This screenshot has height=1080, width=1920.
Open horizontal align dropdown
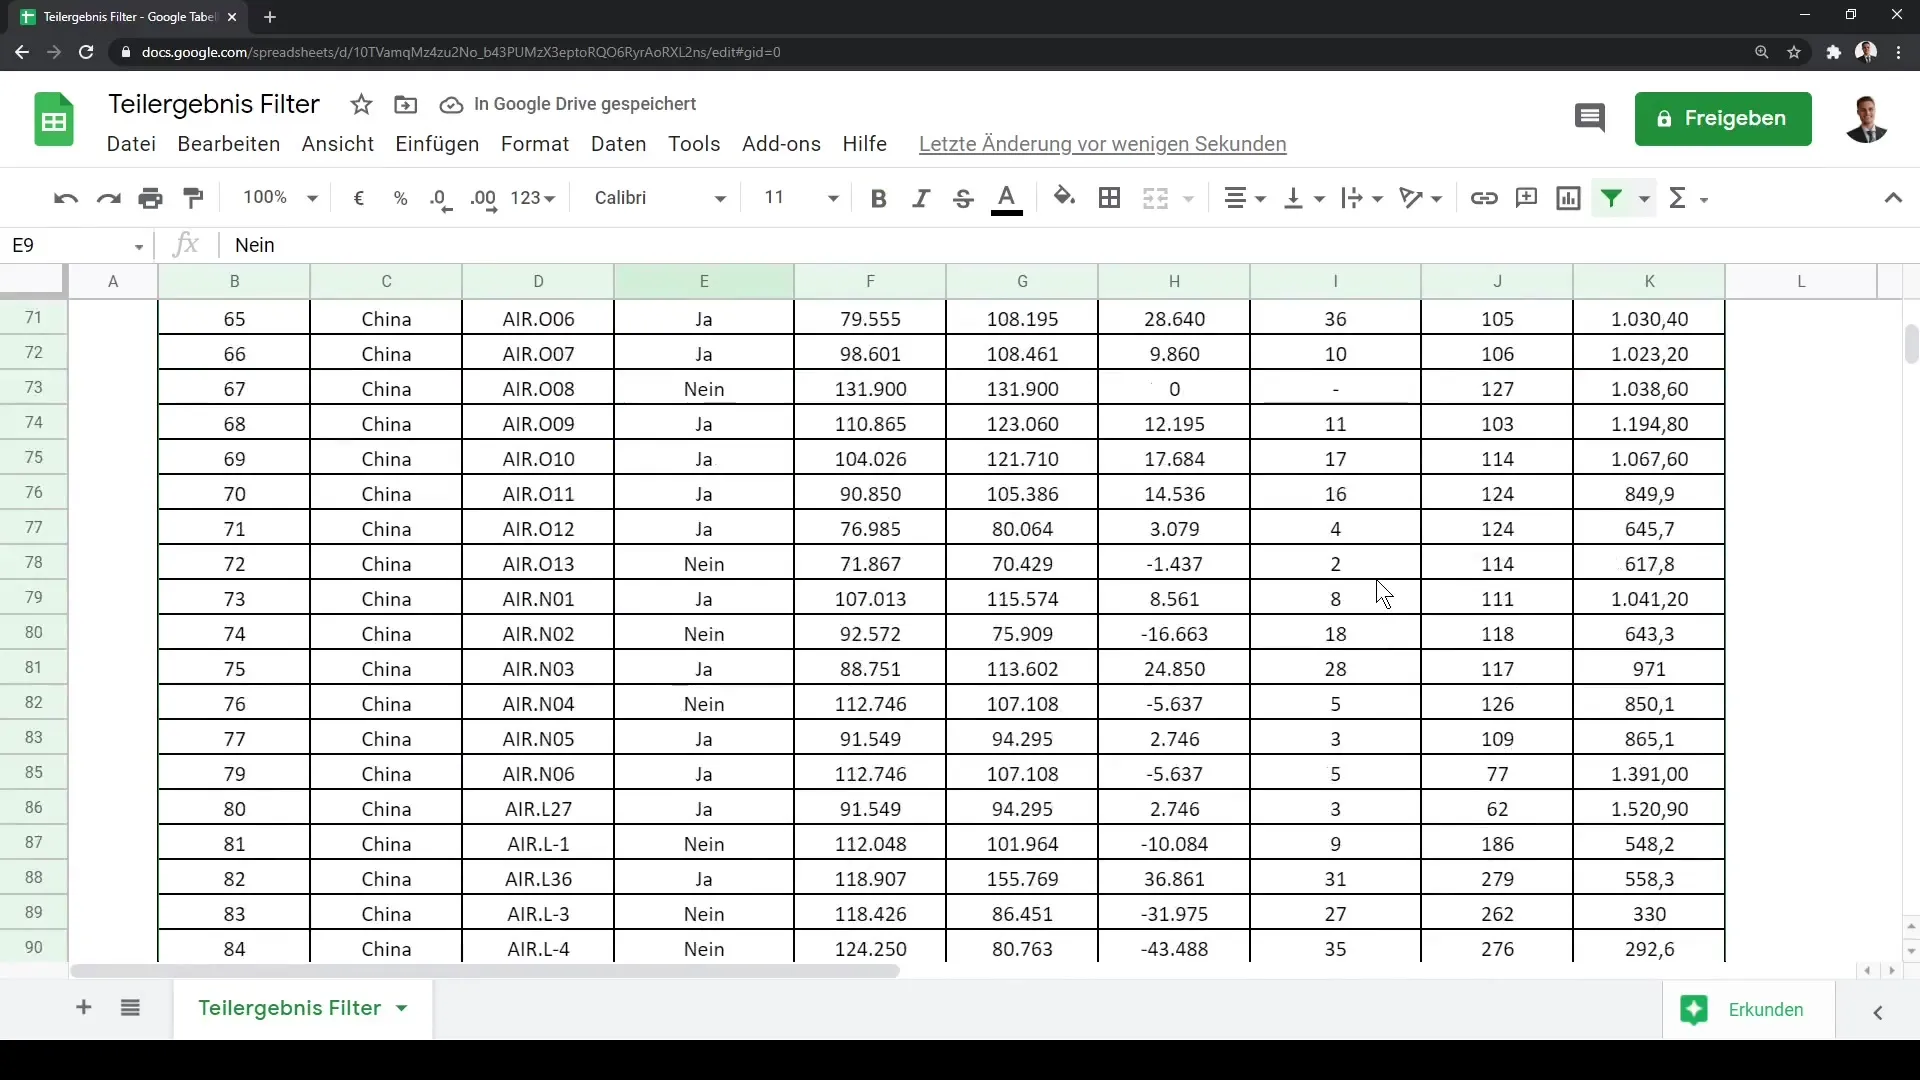pos(1245,198)
